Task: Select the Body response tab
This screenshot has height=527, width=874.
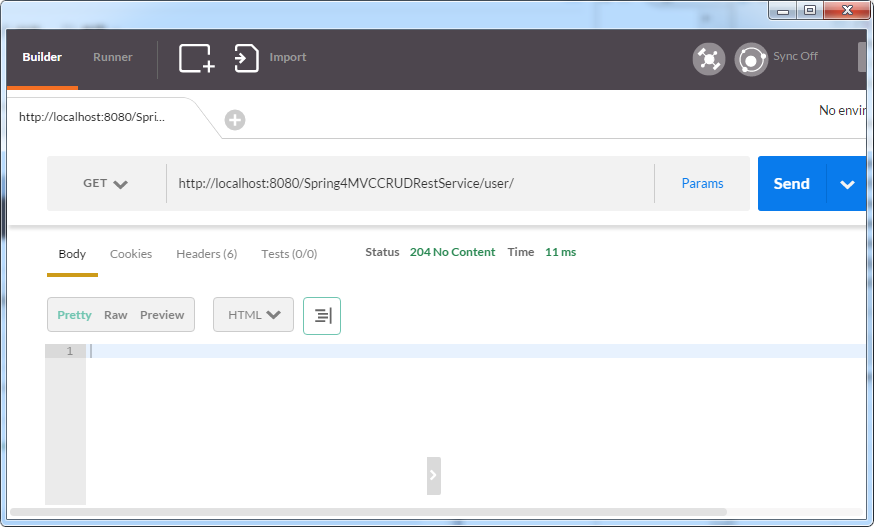Action: coord(72,254)
